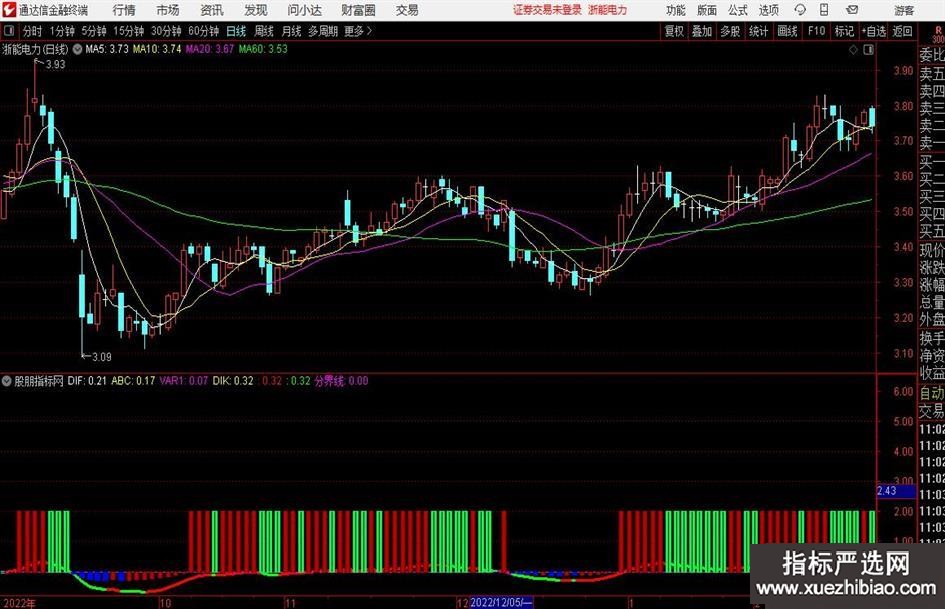Click the 返回 back button
Viewport: 945px width, 609px height.
click(902, 31)
